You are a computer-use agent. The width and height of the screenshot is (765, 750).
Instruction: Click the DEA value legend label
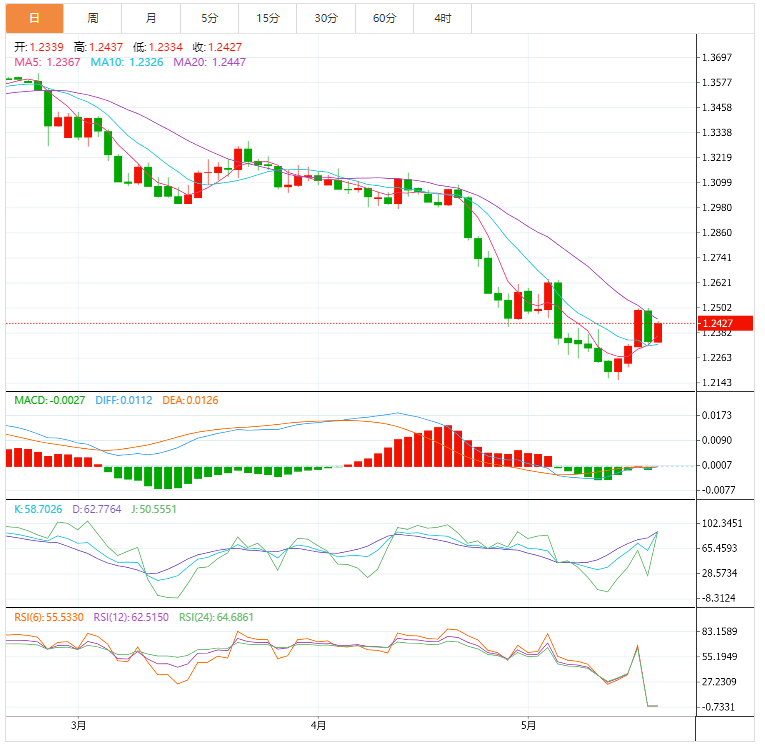(190, 401)
